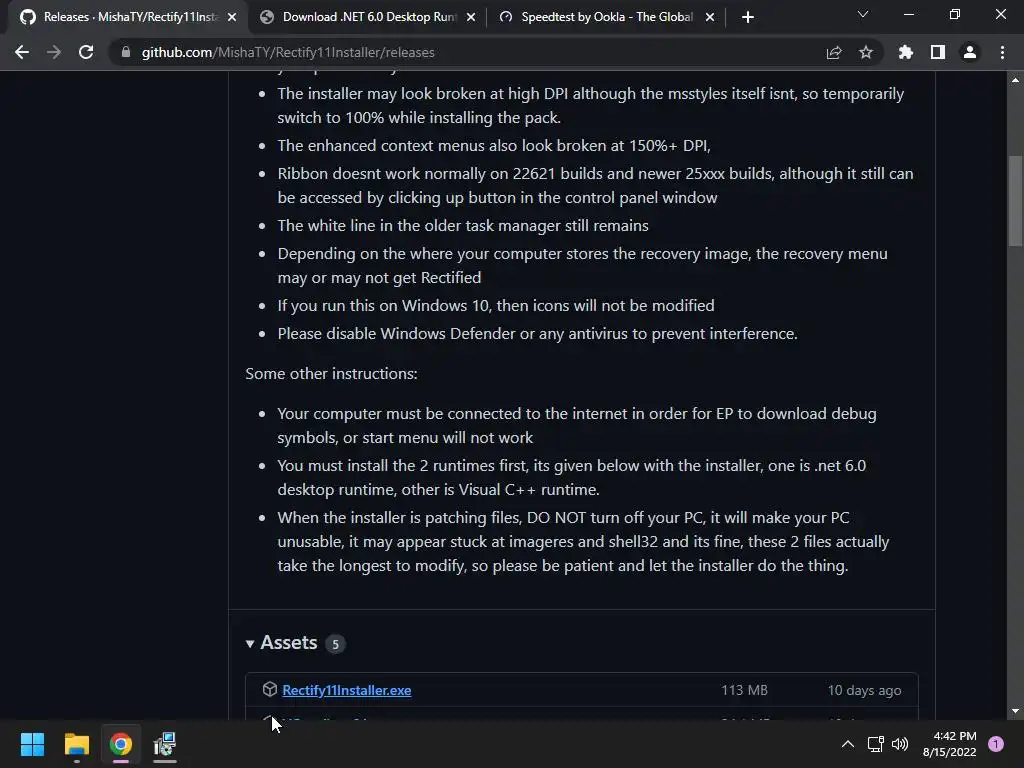Close the .NET 6.0 download tab

pyautogui.click(x=471, y=17)
